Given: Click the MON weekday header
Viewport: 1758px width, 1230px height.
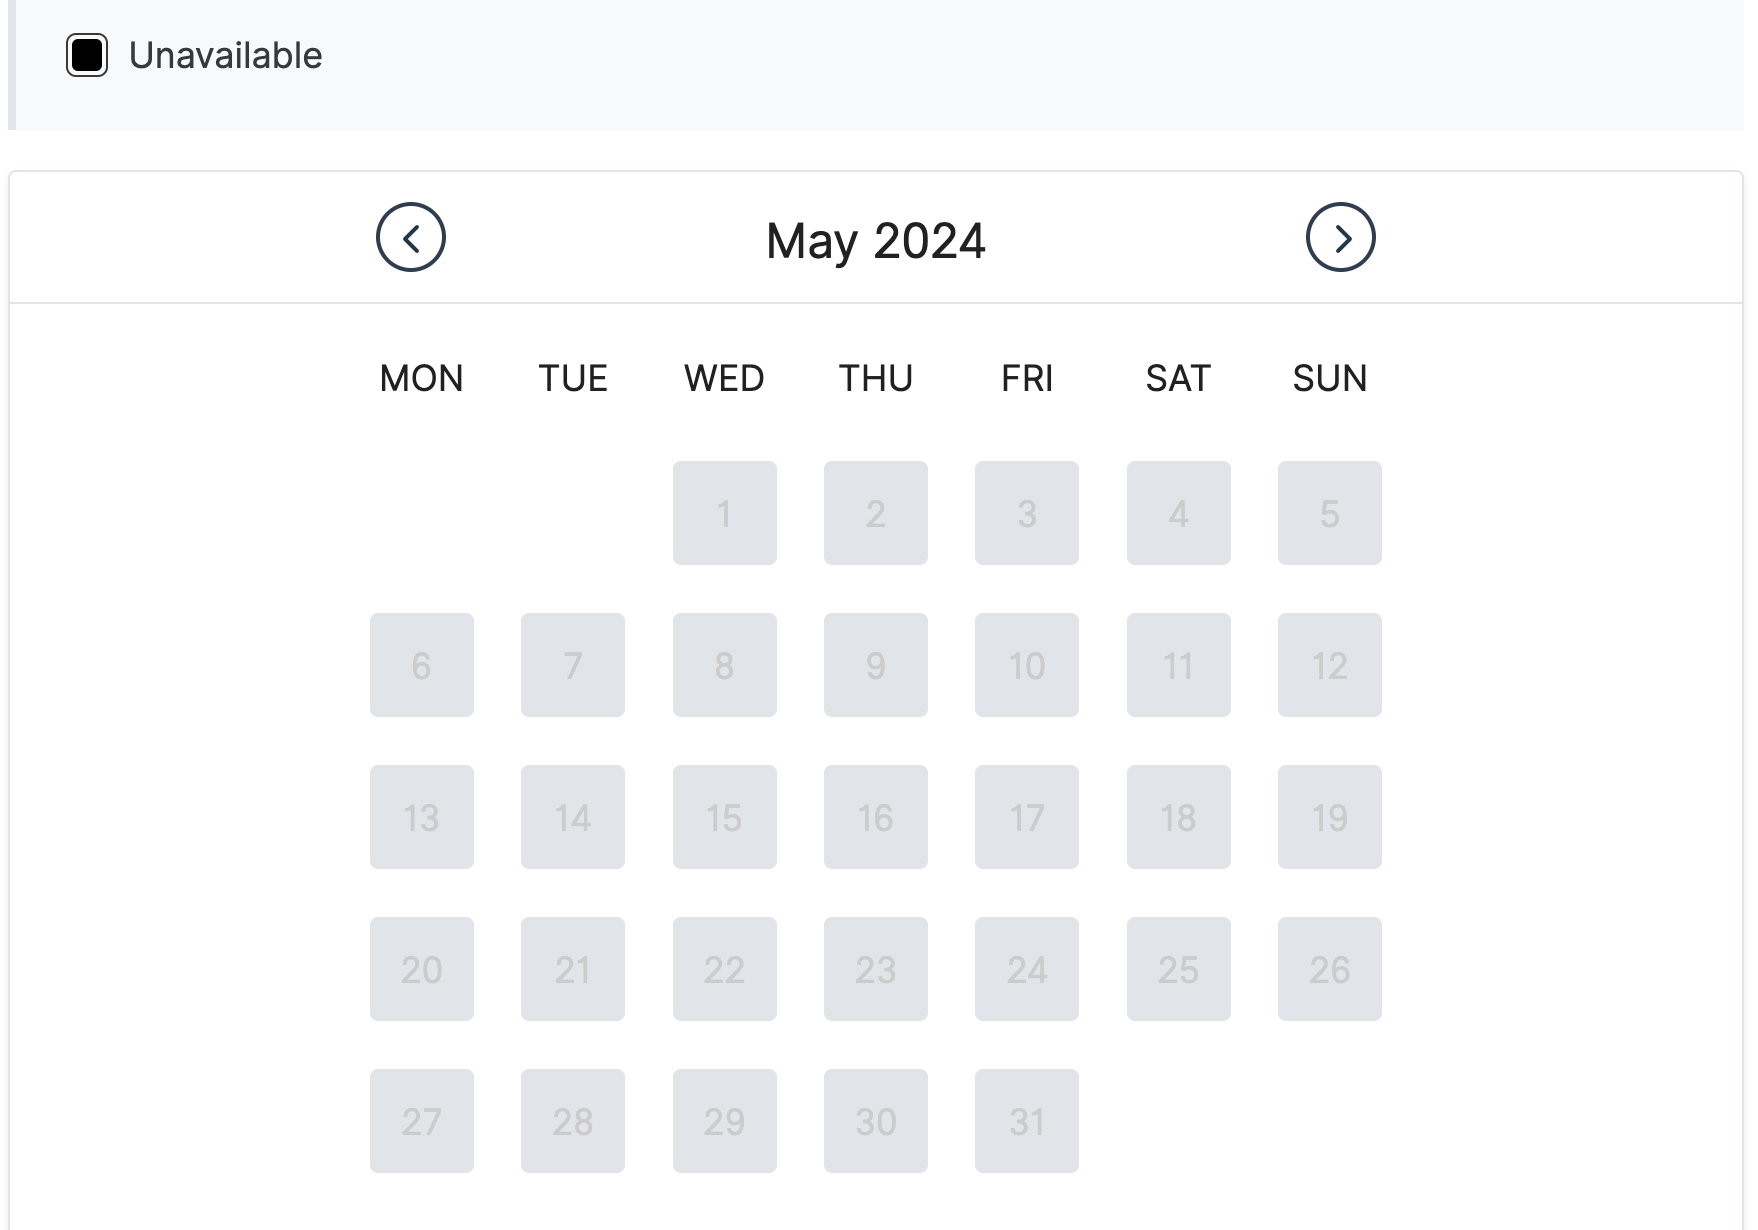Looking at the screenshot, I should pyautogui.click(x=421, y=378).
